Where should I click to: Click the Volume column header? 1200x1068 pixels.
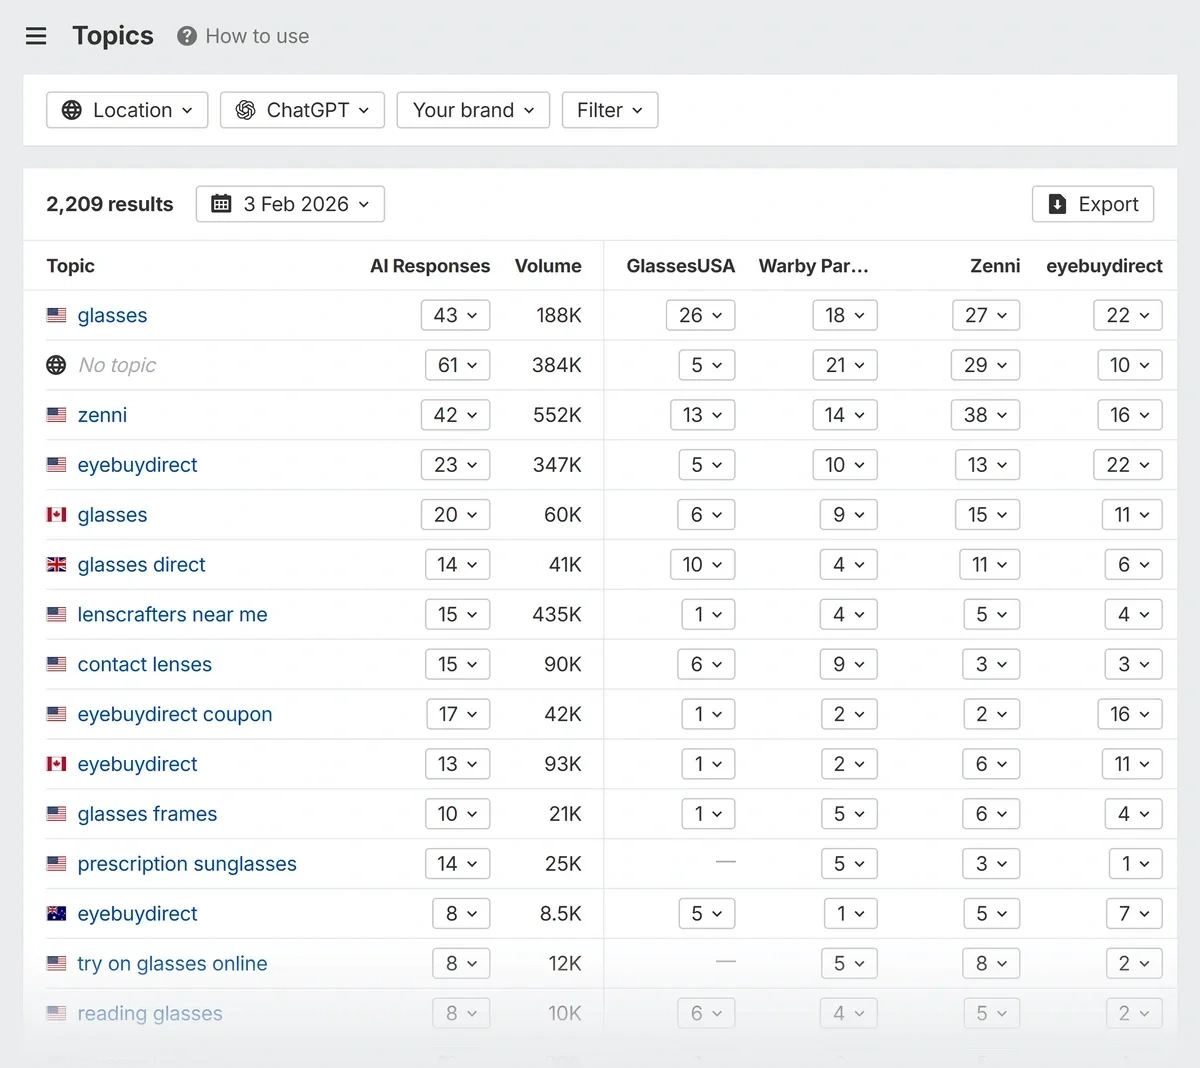[548, 265]
